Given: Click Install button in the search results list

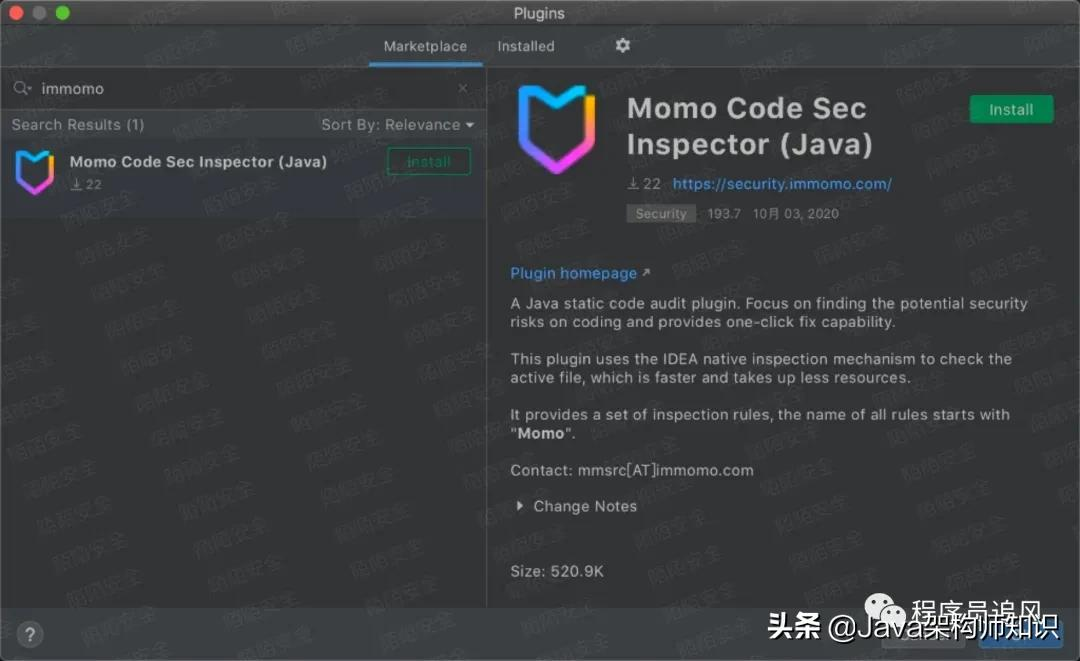Looking at the screenshot, I should 428,161.
